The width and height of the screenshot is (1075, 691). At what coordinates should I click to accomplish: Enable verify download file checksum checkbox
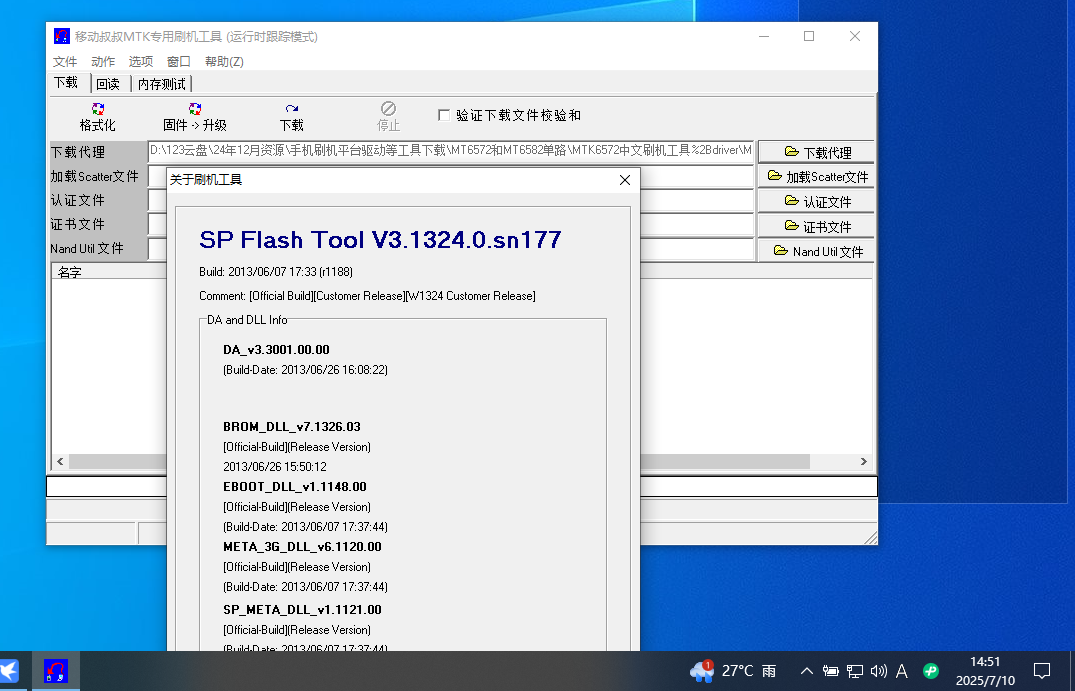[x=444, y=115]
